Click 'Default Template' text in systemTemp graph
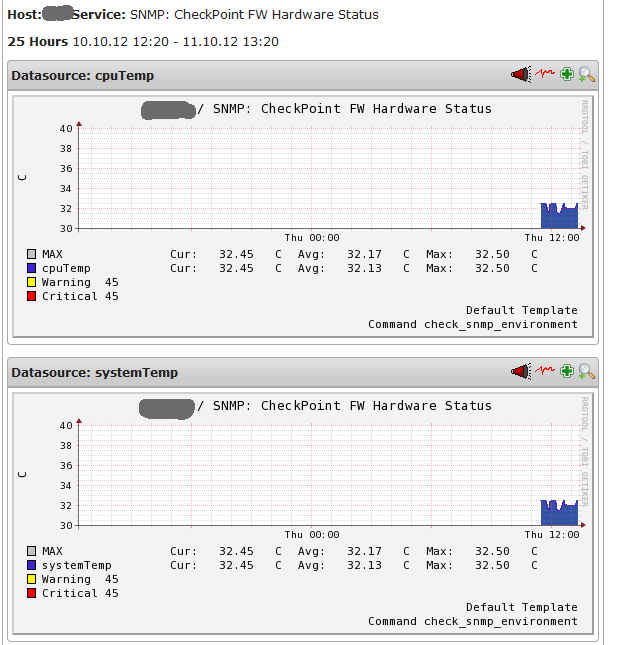Screen dimensions: 625x645 click(522, 607)
